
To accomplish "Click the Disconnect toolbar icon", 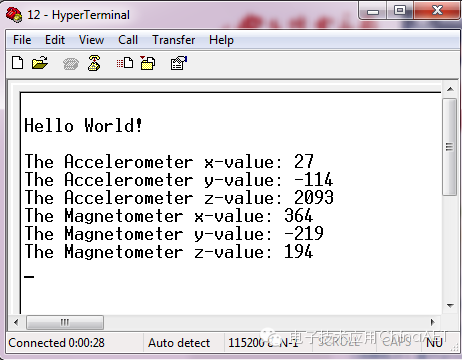I will pyautogui.click(x=94, y=63).
